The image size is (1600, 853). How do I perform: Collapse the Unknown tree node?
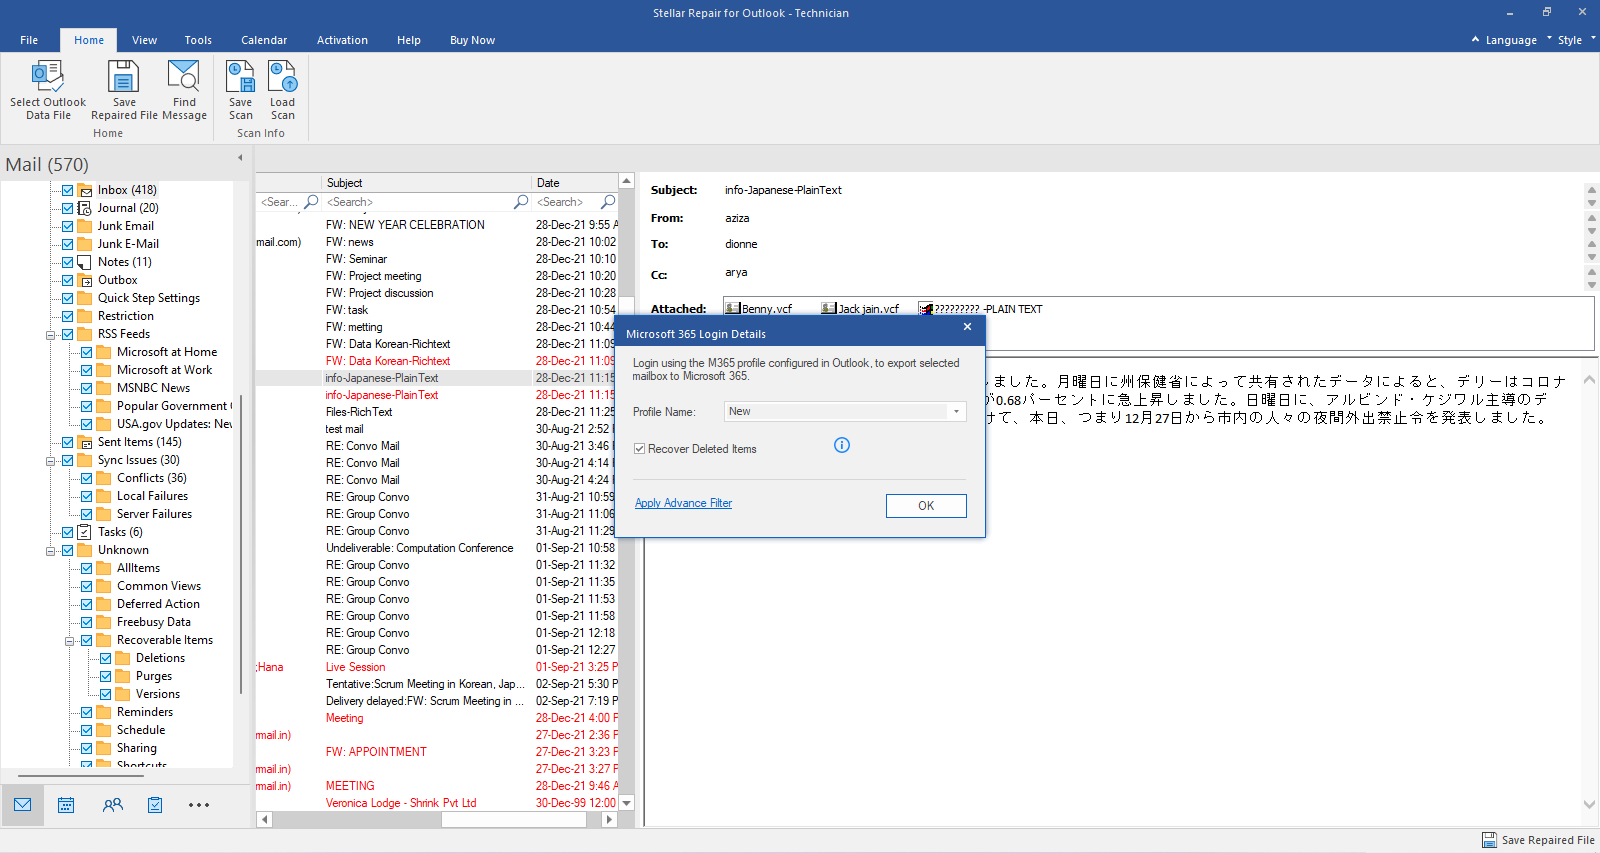50,550
